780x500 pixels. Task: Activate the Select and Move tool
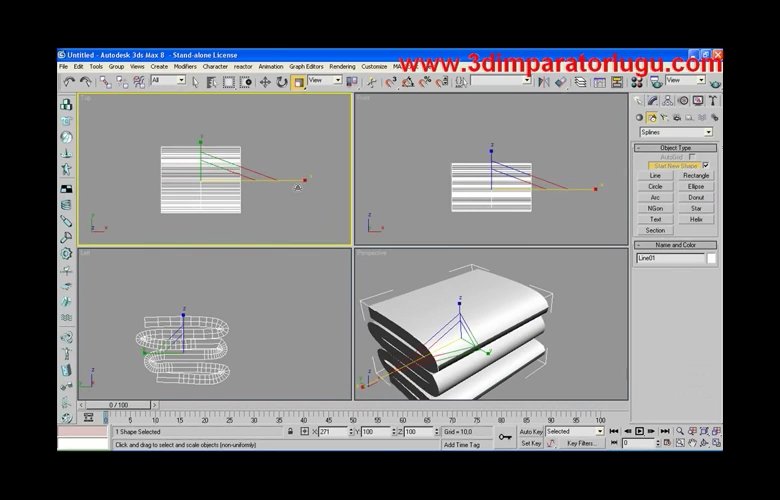tap(265, 82)
